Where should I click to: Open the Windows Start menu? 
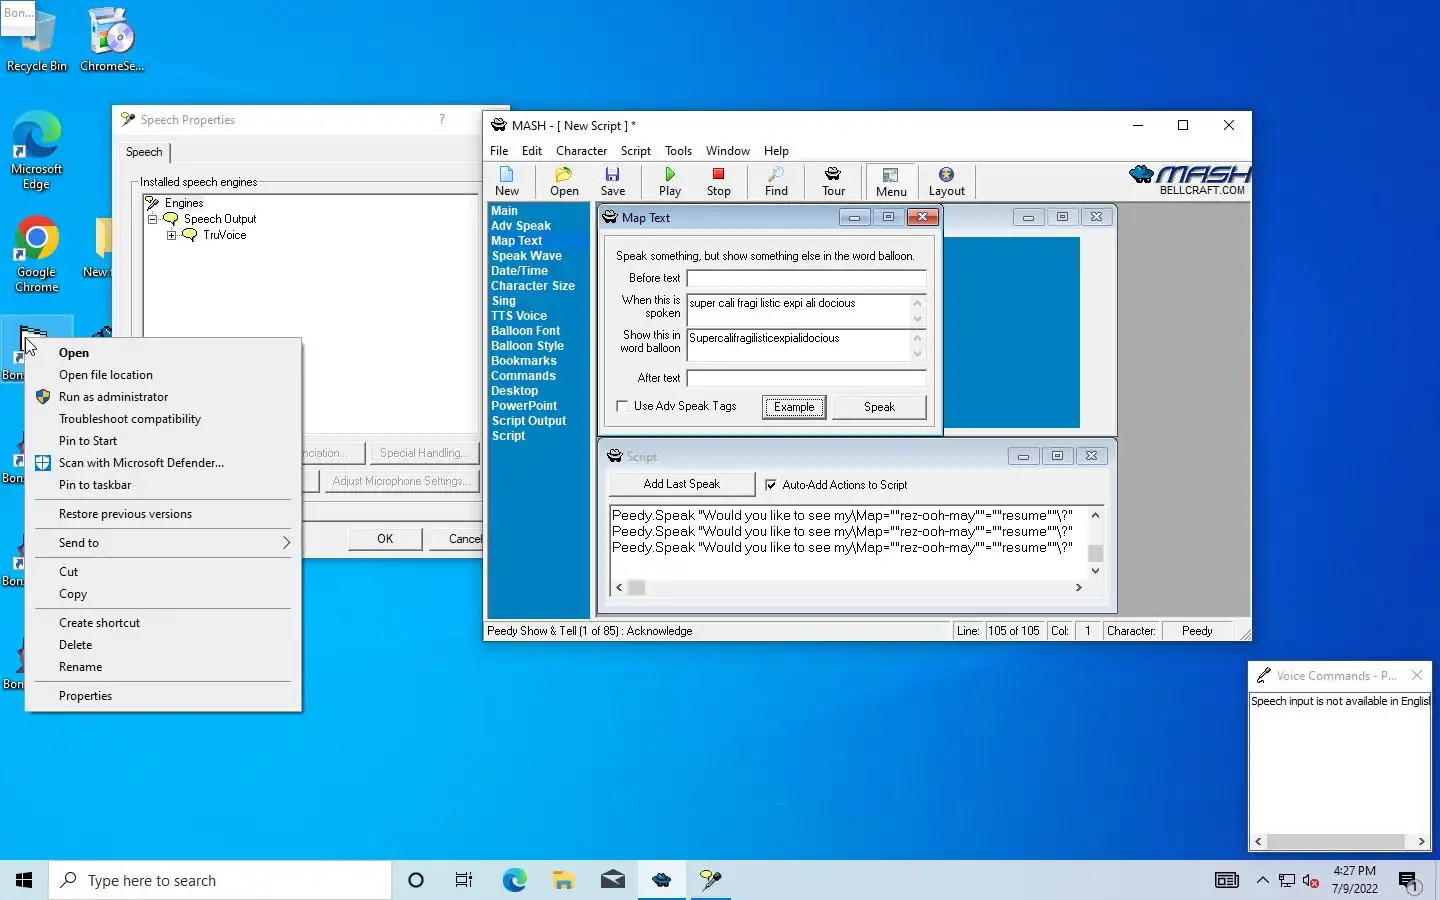24,880
